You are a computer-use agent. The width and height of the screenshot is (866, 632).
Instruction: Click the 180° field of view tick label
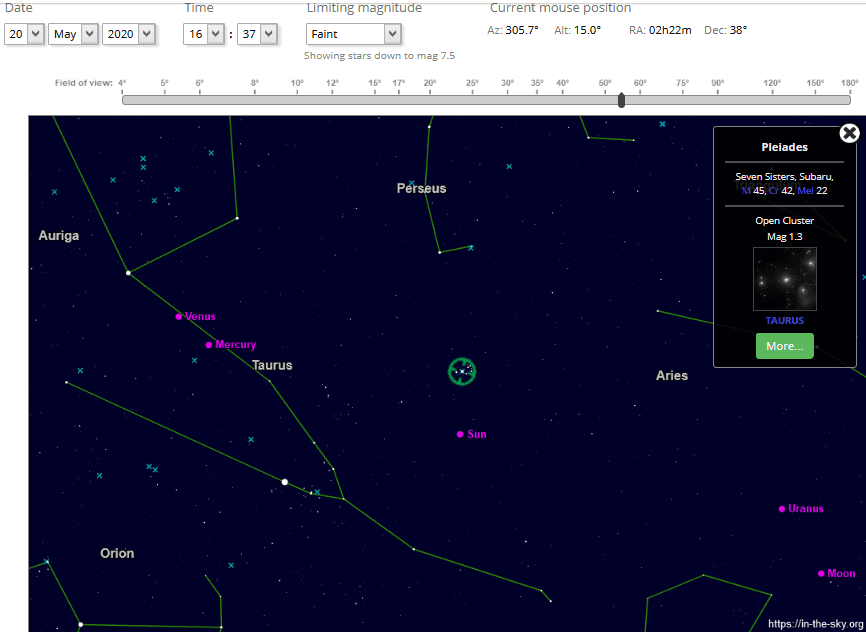click(x=850, y=83)
